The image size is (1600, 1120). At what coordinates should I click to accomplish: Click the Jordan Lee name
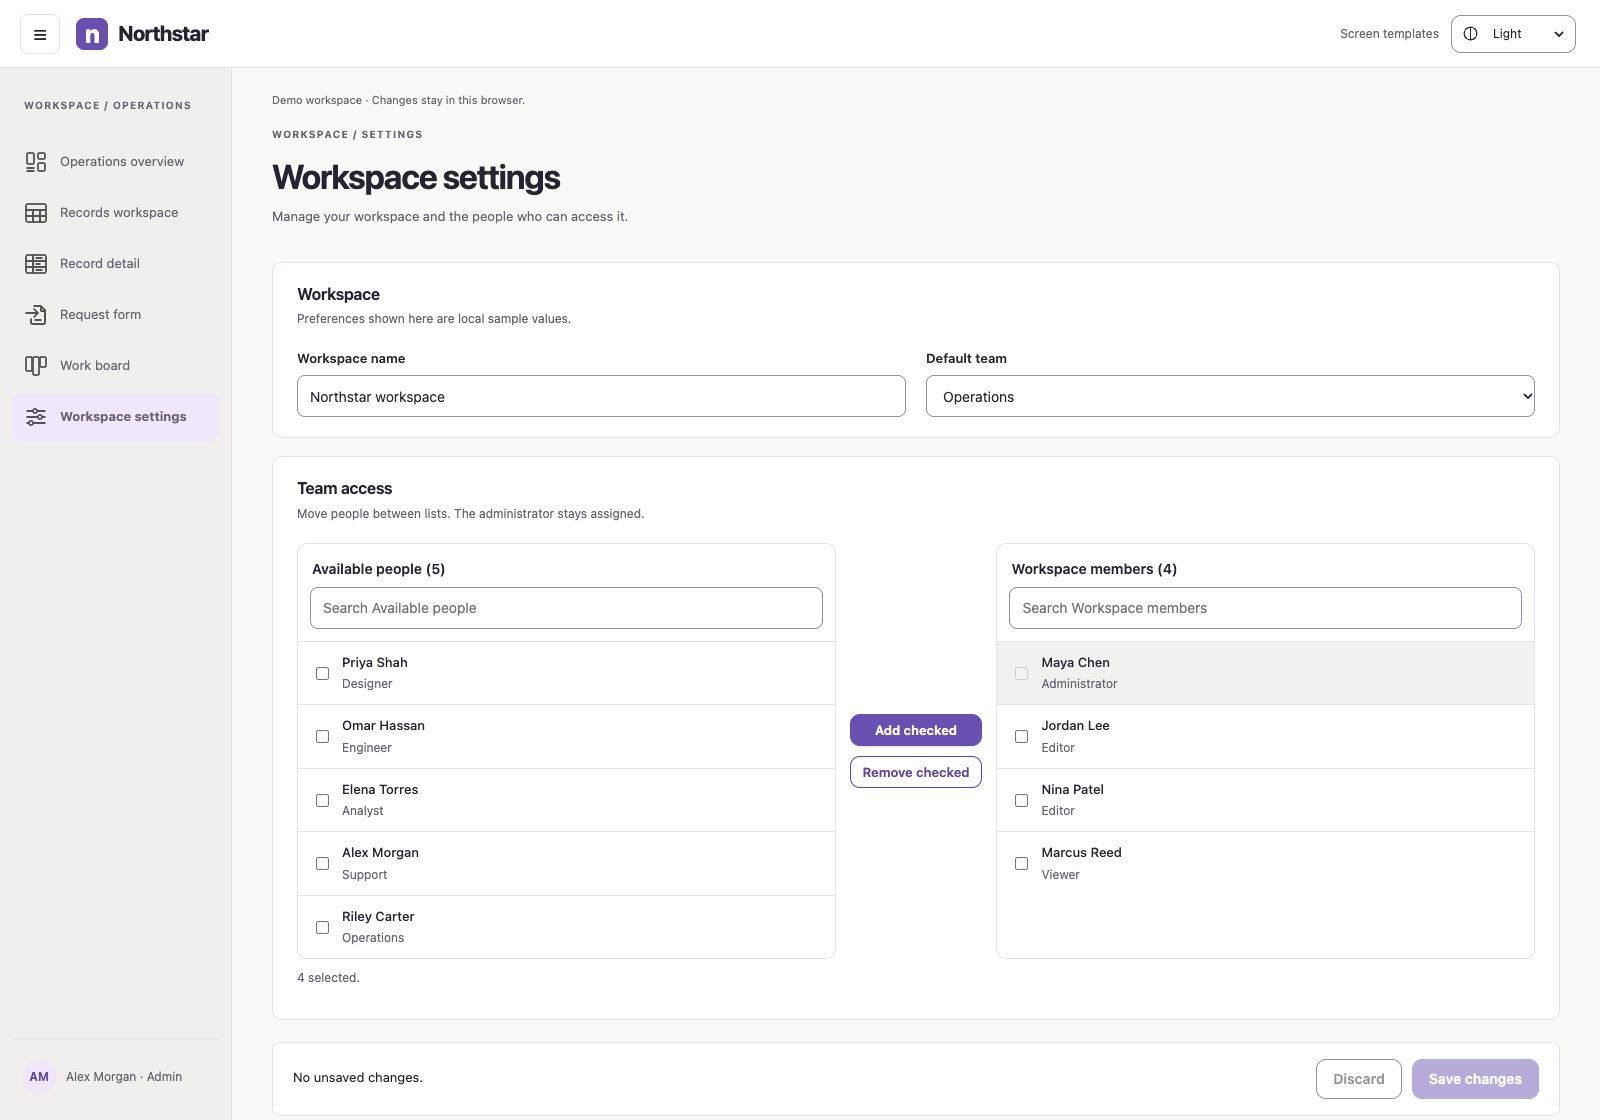point(1075,726)
